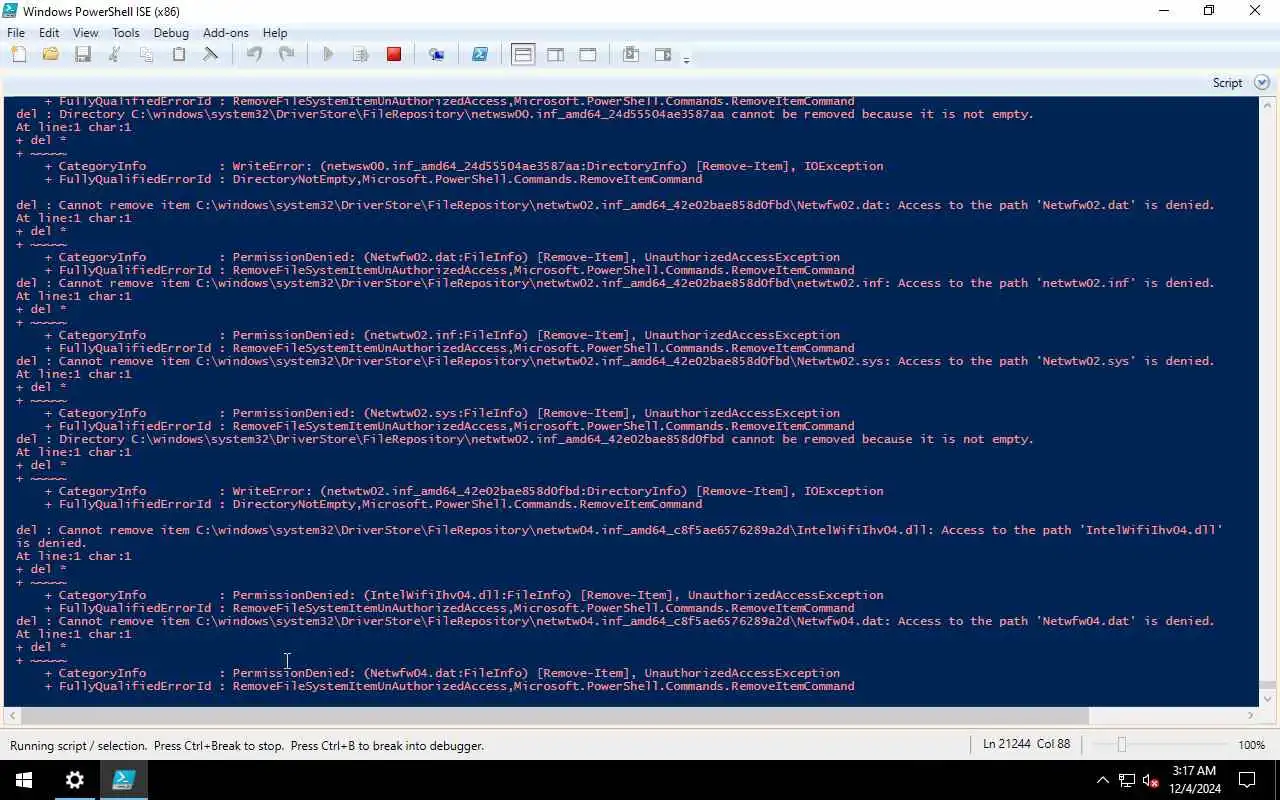The width and height of the screenshot is (1280, 800).
Task: Open the Debug menu
Action: (x=171, y=33)
